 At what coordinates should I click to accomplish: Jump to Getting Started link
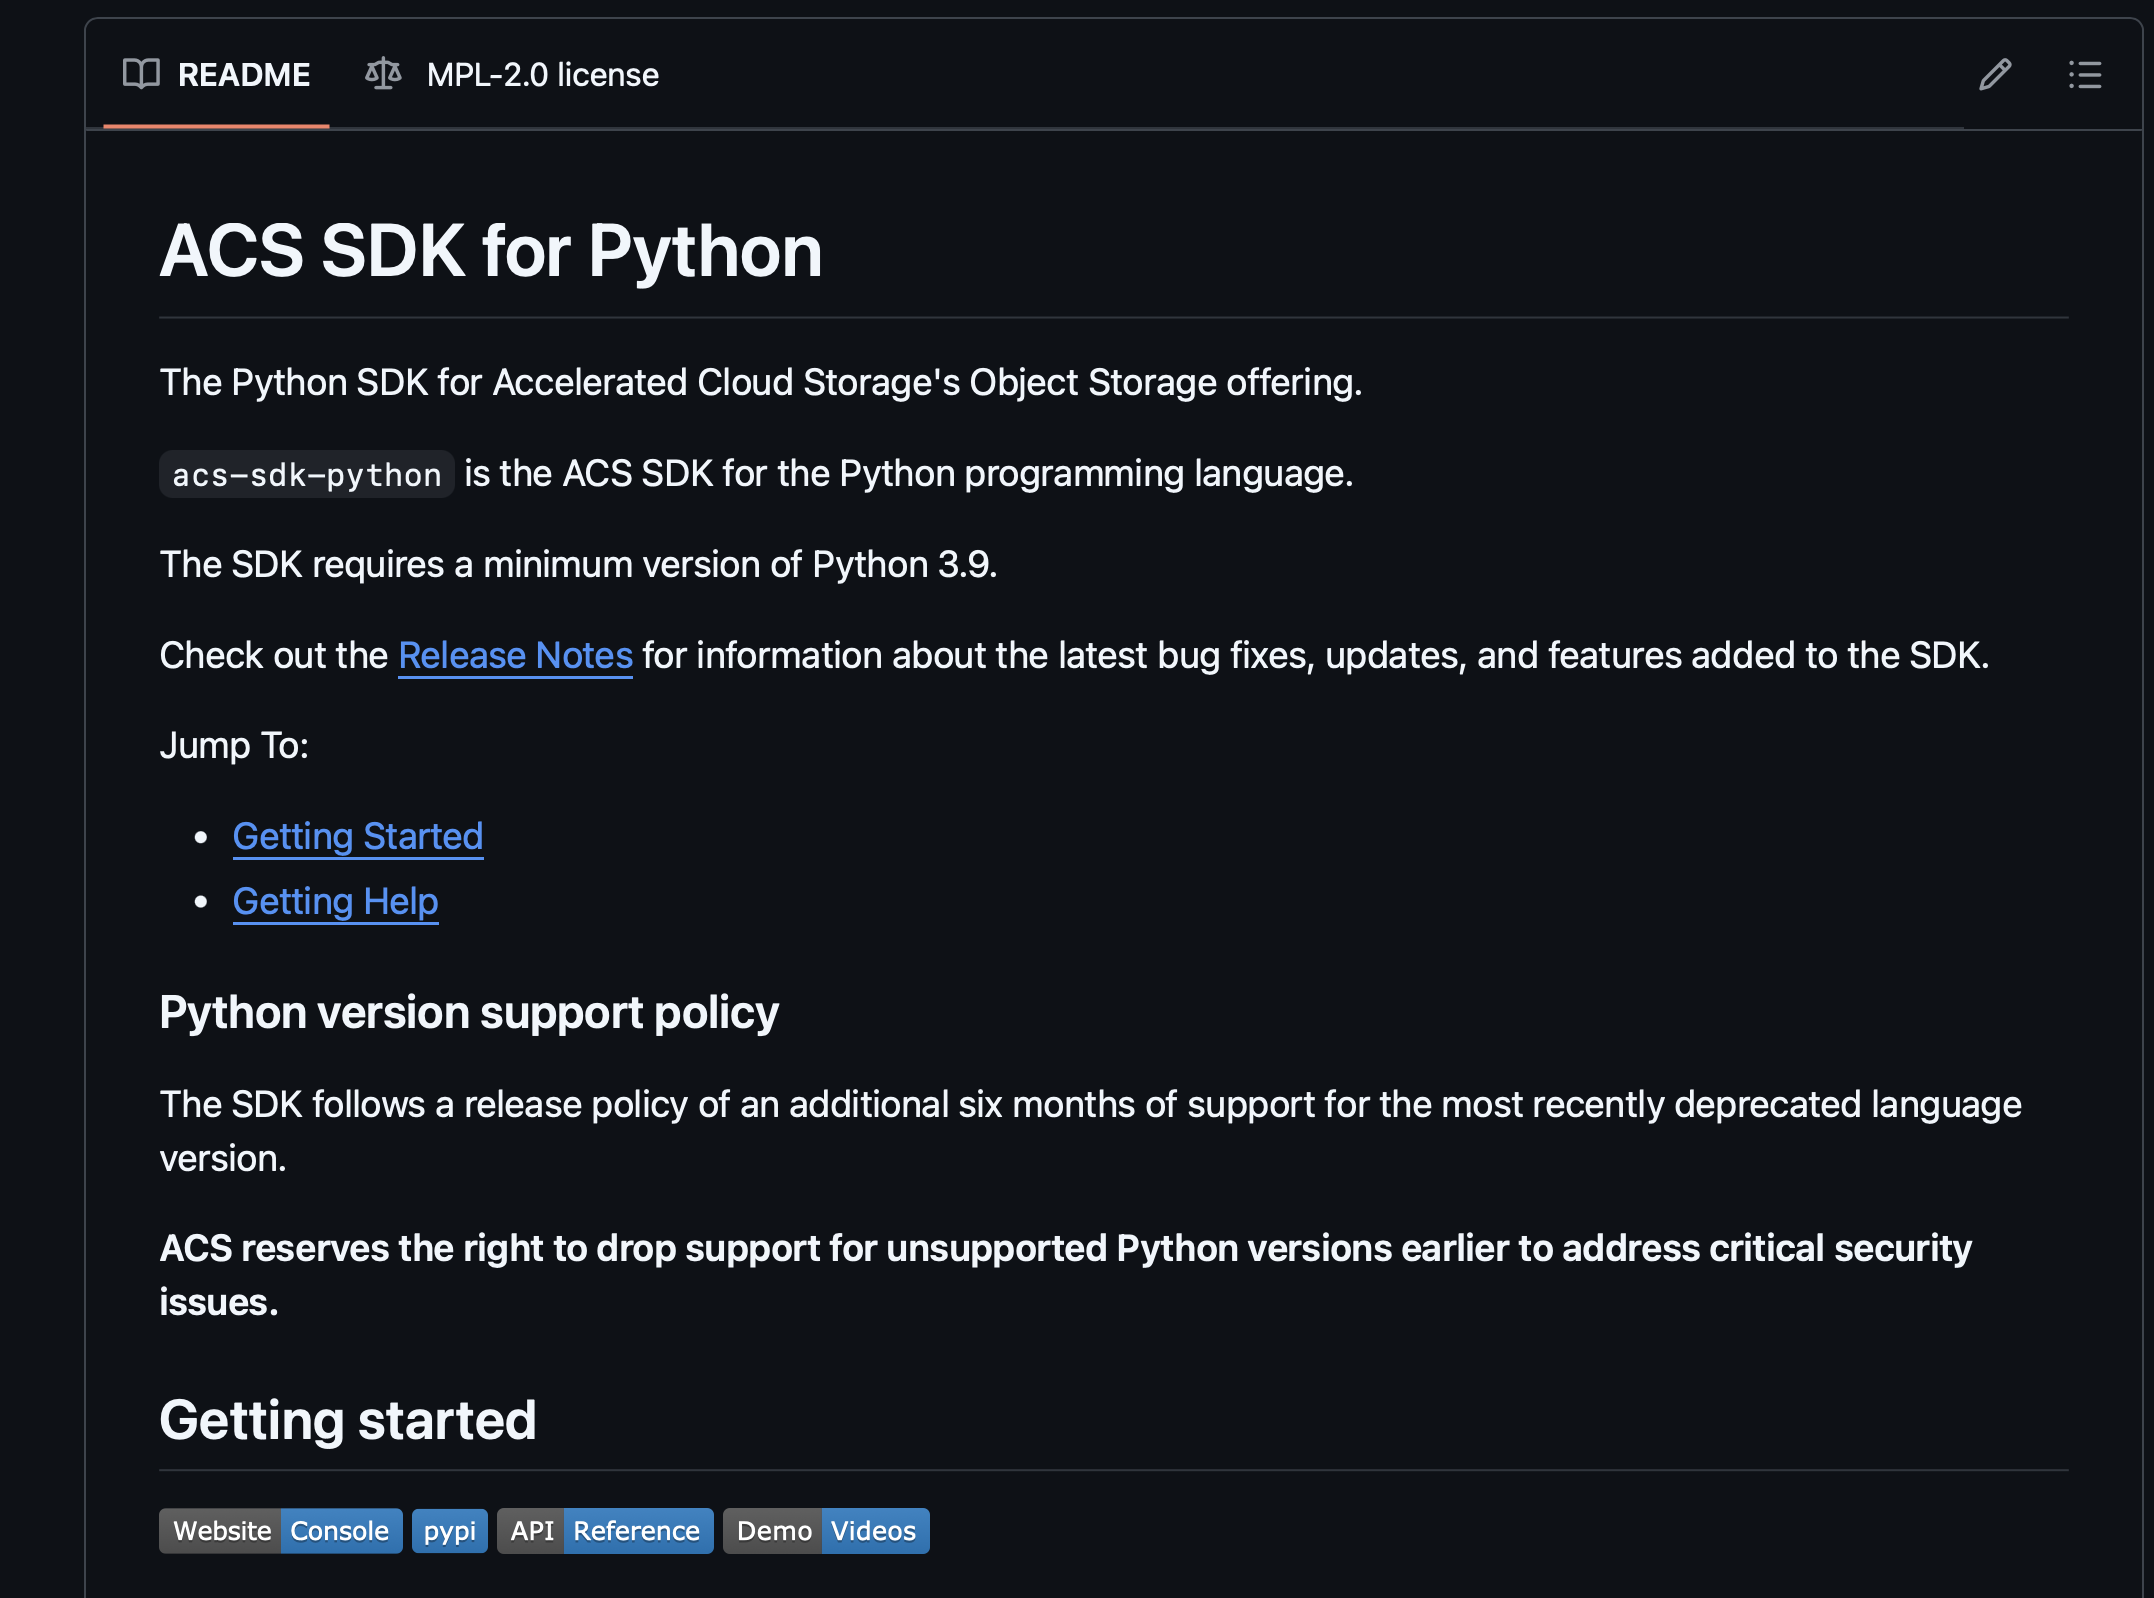[x=357, y=836]
